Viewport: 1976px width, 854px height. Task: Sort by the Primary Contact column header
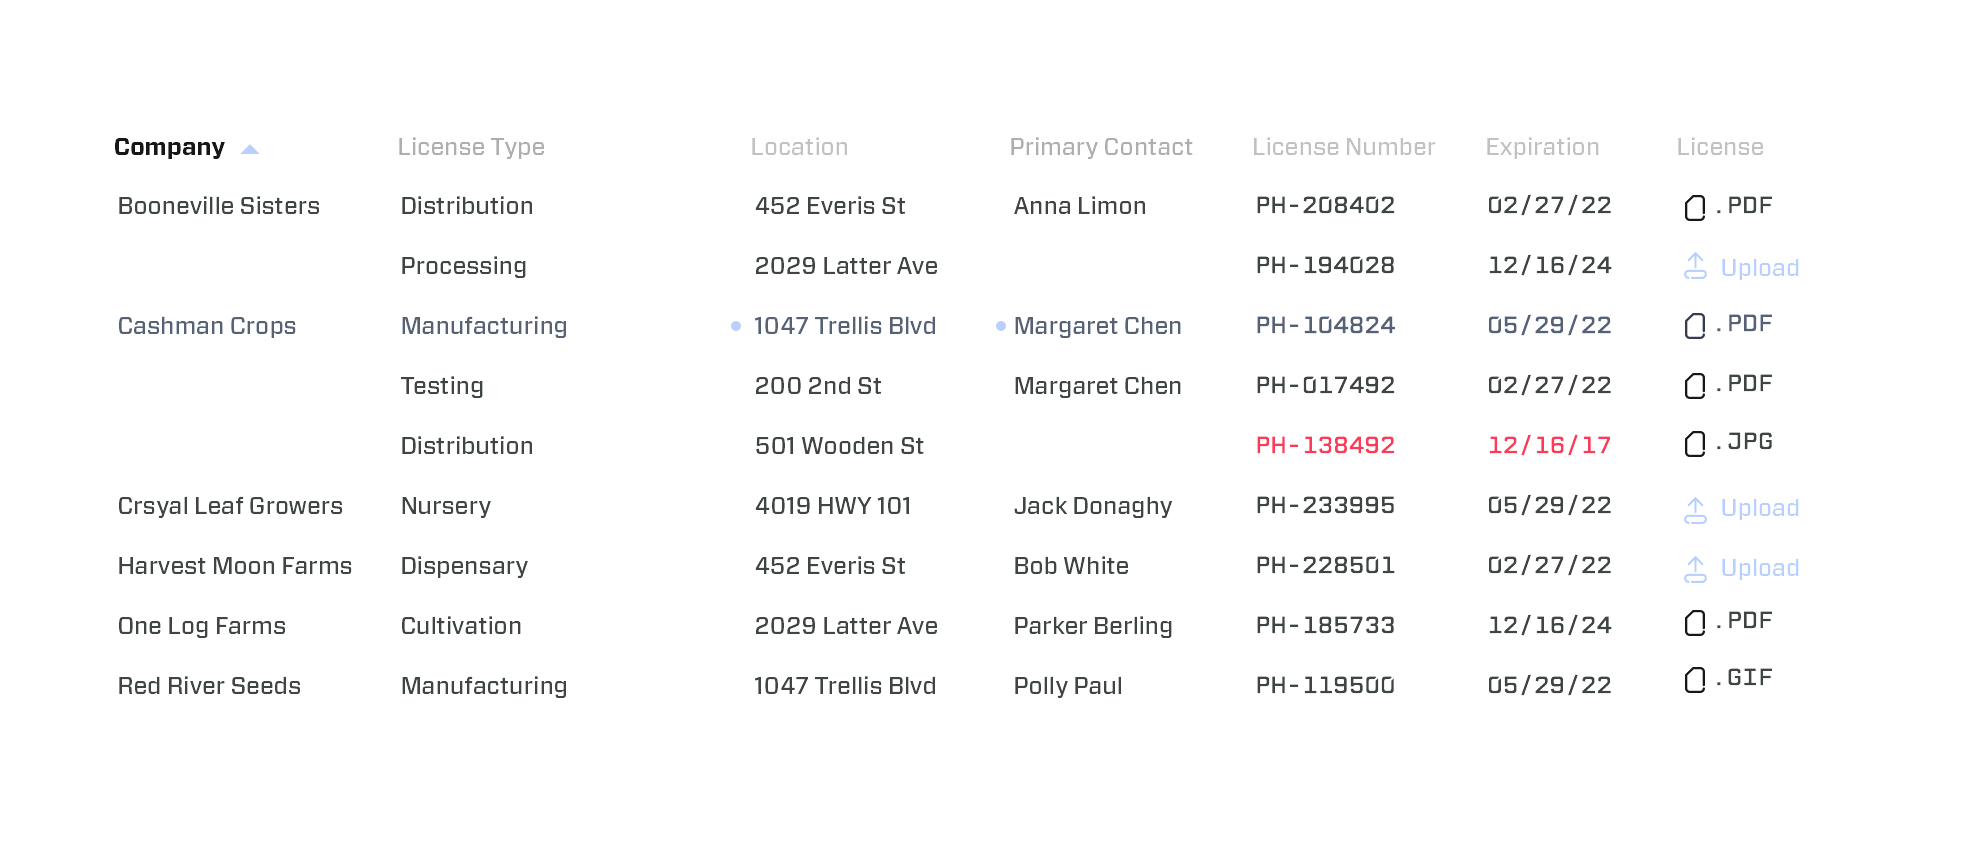pyautogui.click(x=1101, y=147)
